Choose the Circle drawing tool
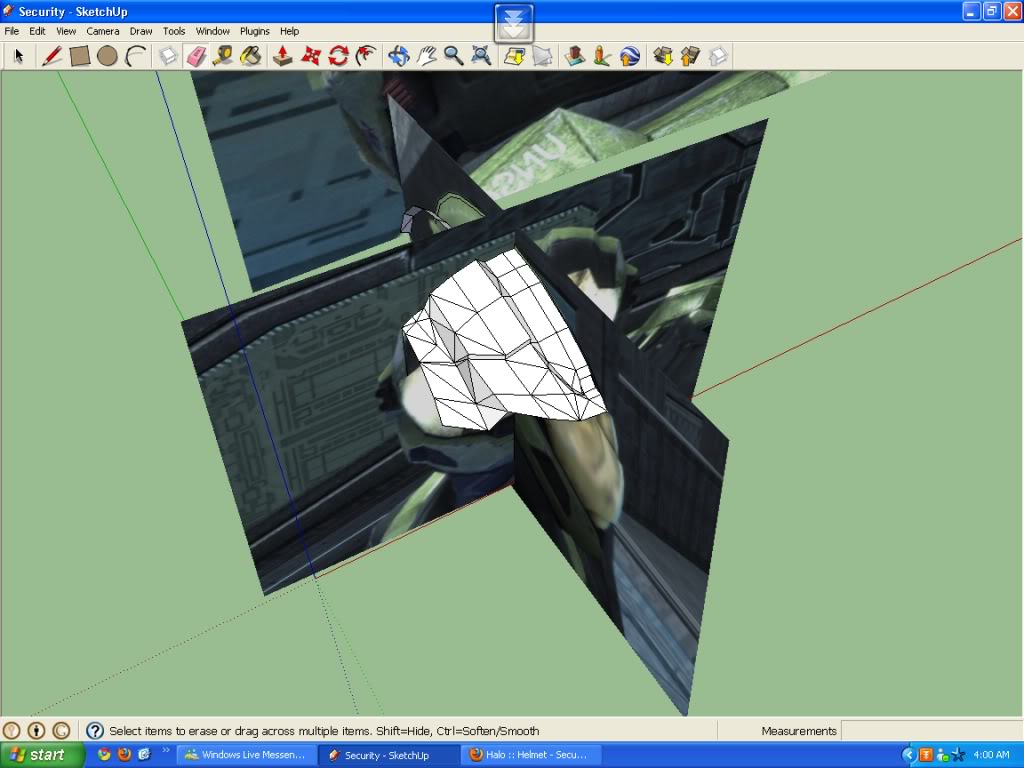 [x=107, y=56]
